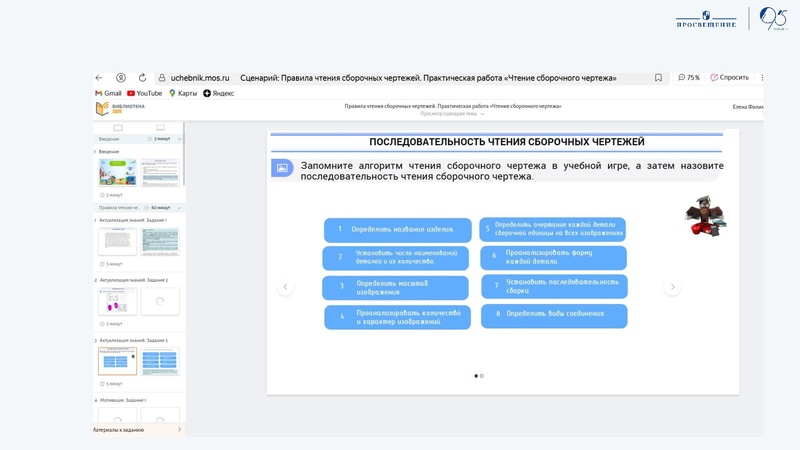800x450 pixels.
Task: Click the owl mascot image
Action: 706,215
